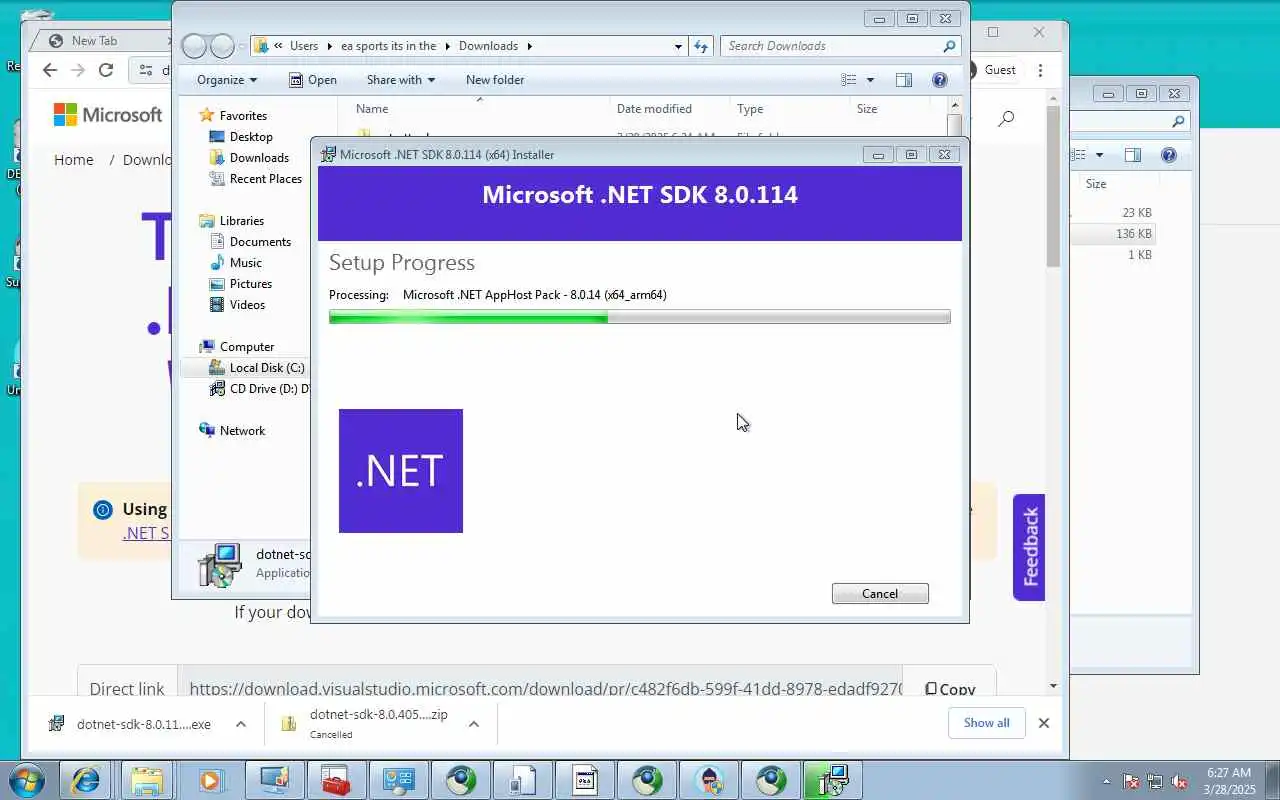Switch to the installer taskbar icon
Viewport: 1280px width, 800px height.
[832, 780]
